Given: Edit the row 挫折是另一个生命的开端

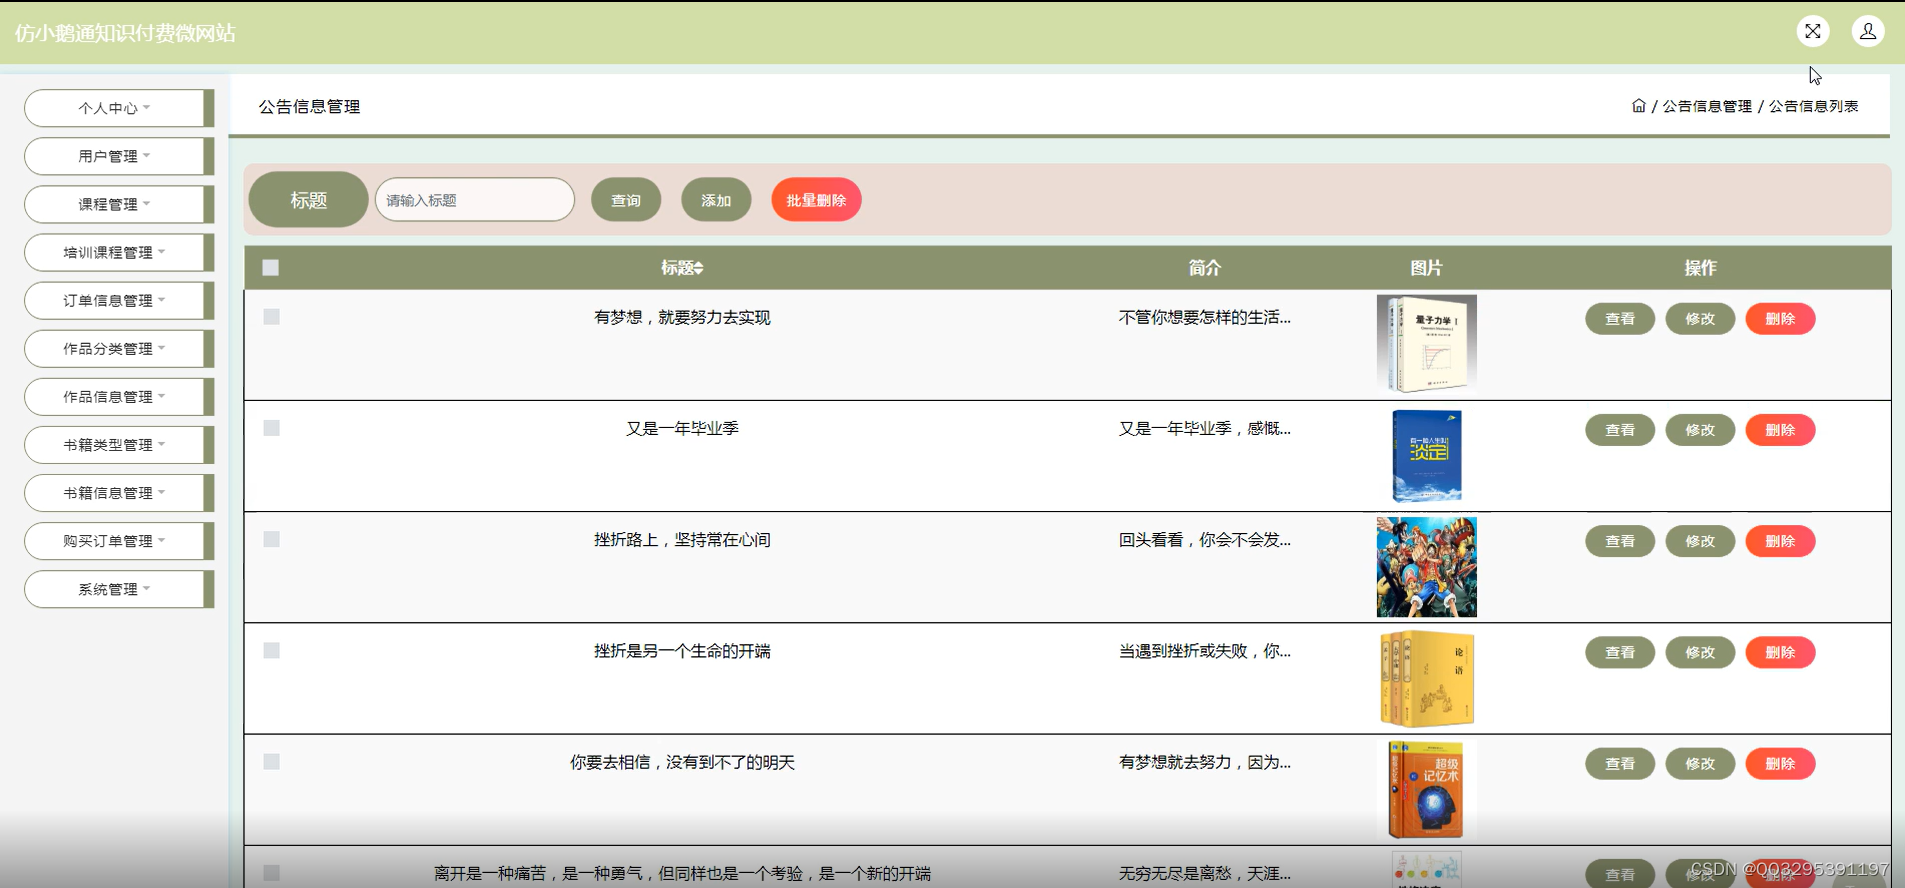Looking at the screenshot, I should coord(1700,652).
